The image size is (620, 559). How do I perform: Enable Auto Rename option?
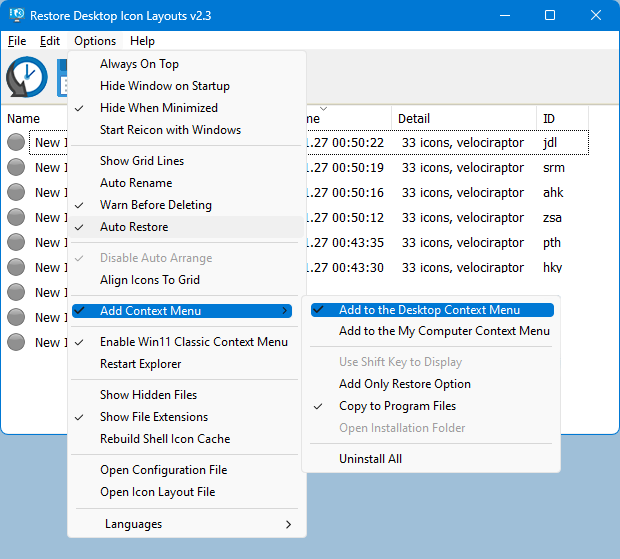pyautogui.click(x=186, y=183)
